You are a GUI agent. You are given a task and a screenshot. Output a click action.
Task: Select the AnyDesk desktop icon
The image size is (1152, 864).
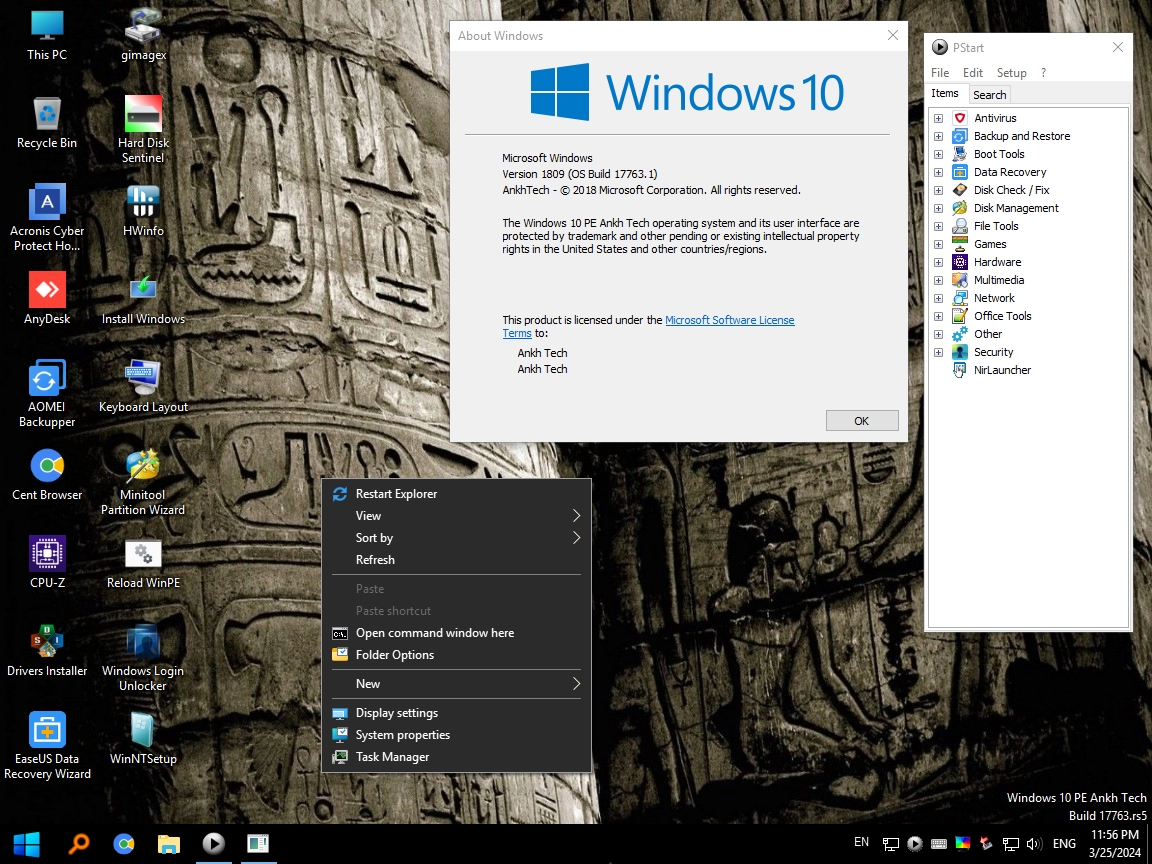point(47,298)
